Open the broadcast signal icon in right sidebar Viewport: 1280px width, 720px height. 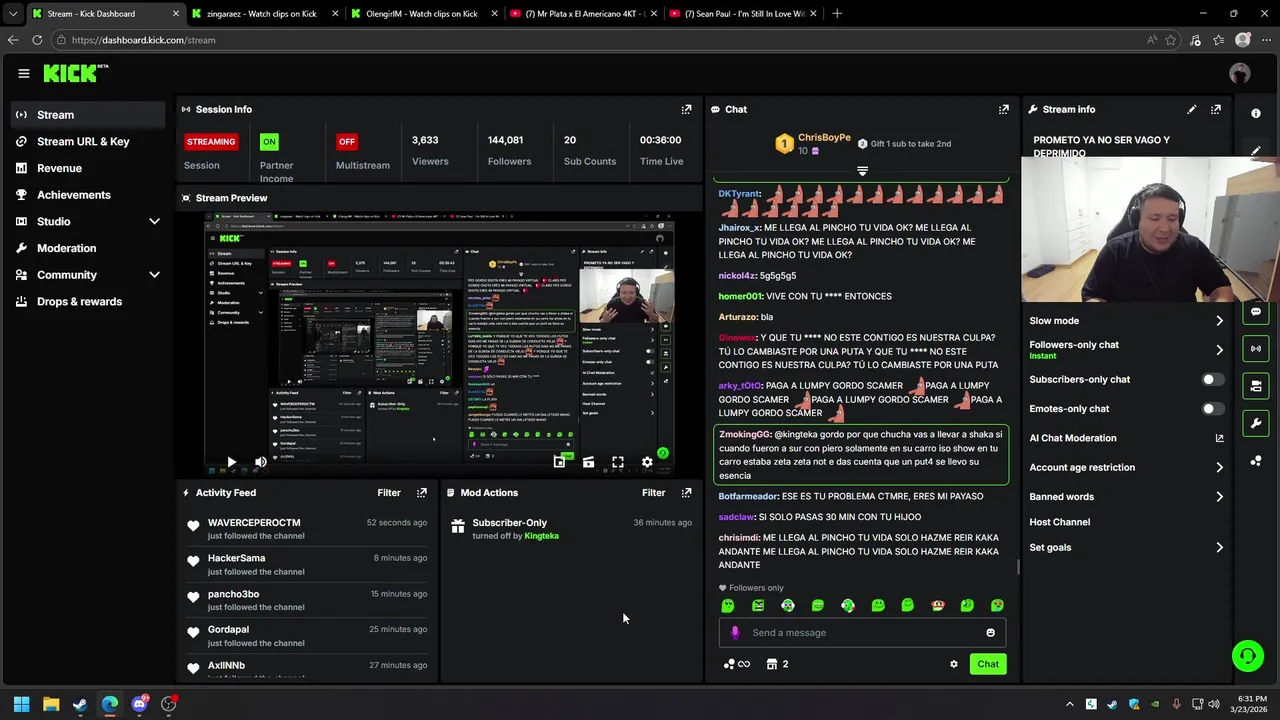click(1256, 348)
